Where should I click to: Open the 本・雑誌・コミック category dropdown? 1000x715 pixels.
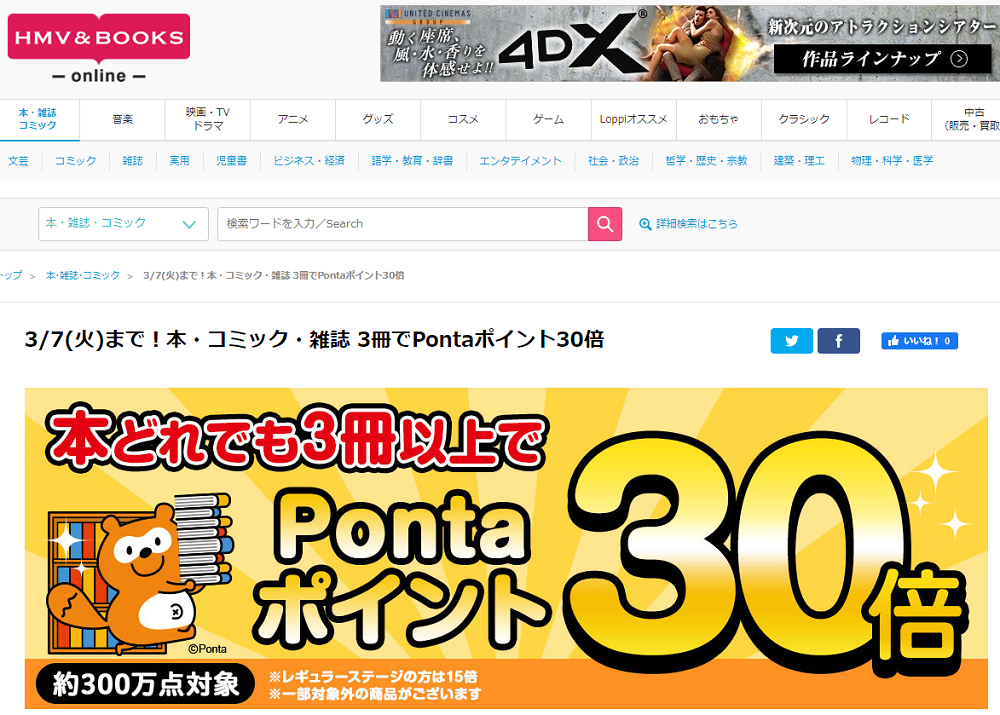coord(123,224)
